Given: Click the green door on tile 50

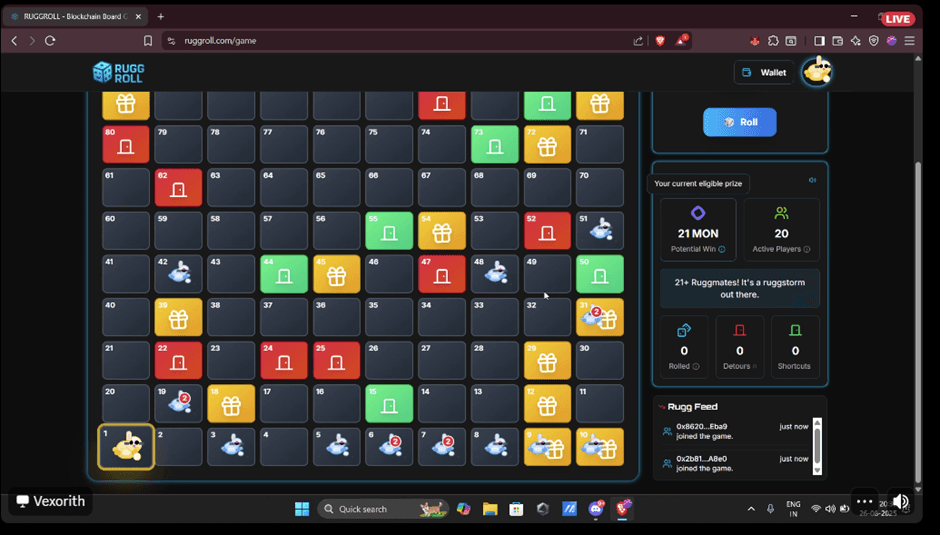Looking at the screenshot, I should pos(599,274).
